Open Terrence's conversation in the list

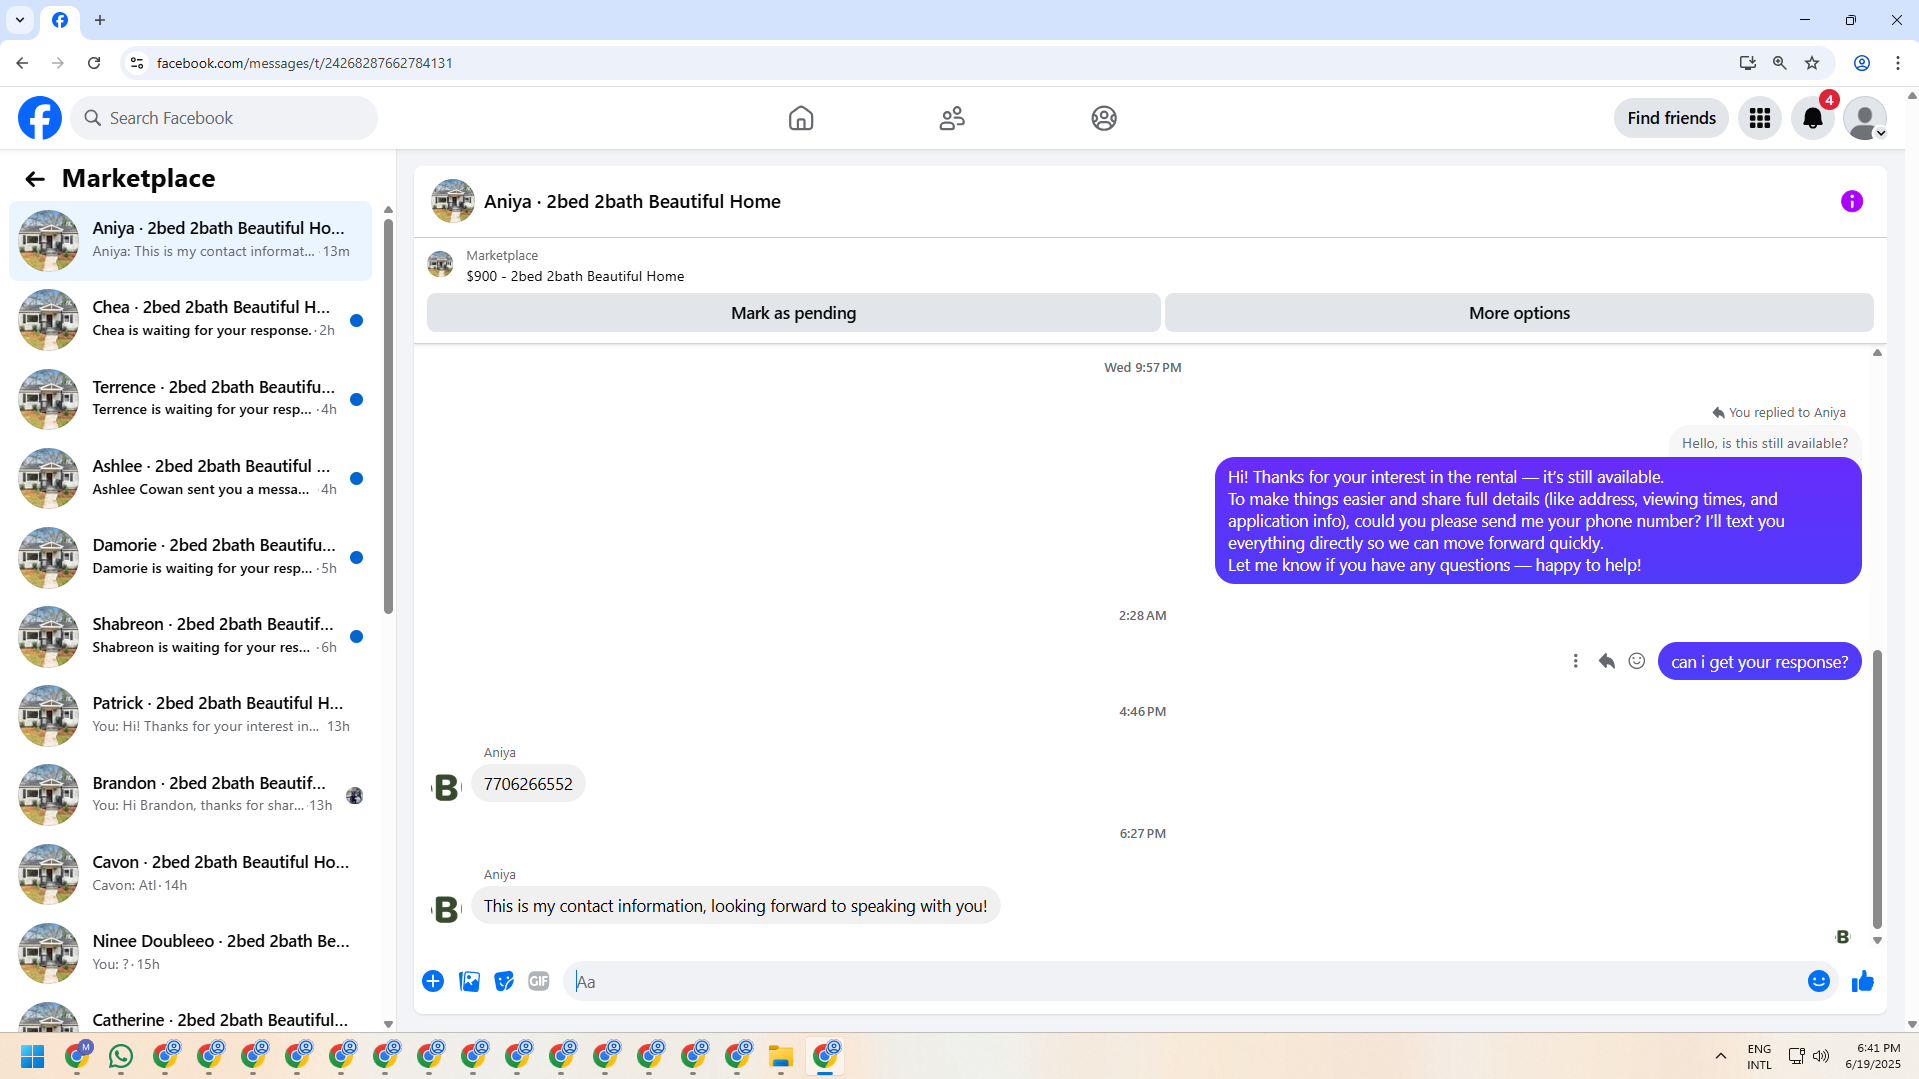click(190, 399)
